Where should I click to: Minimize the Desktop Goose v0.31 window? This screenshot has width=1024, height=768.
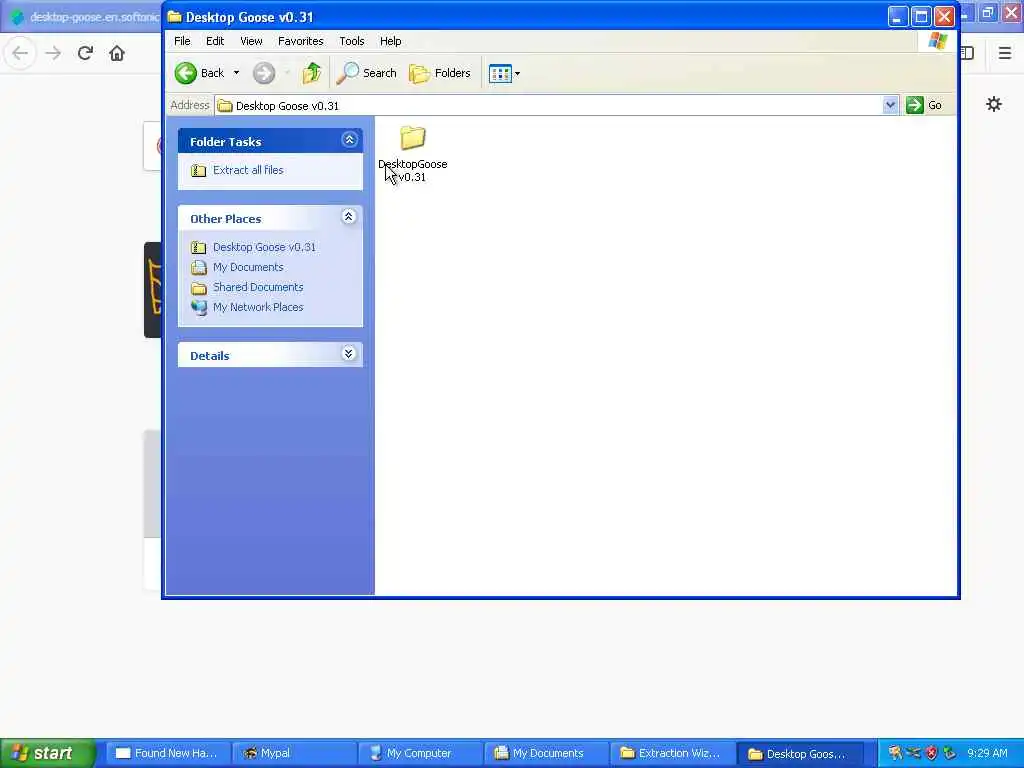pyautogui.click(x=898, y=17)
